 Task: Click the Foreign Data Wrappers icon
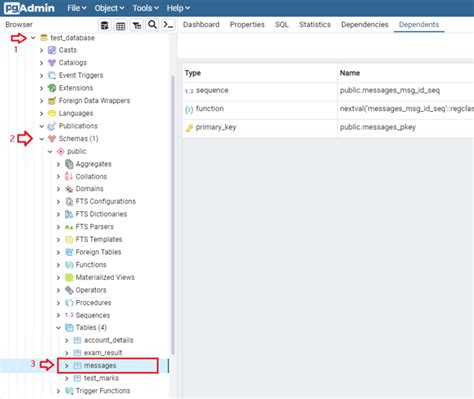tap(52, 101)
